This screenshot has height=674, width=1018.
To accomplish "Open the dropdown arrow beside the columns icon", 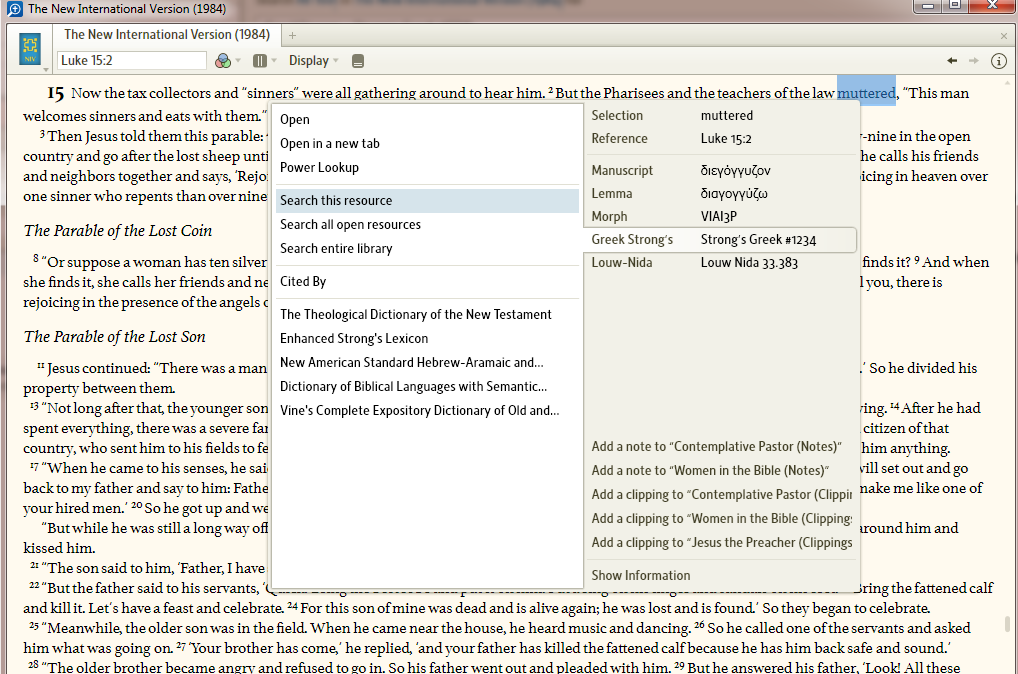I will click(x=273, y=61).
